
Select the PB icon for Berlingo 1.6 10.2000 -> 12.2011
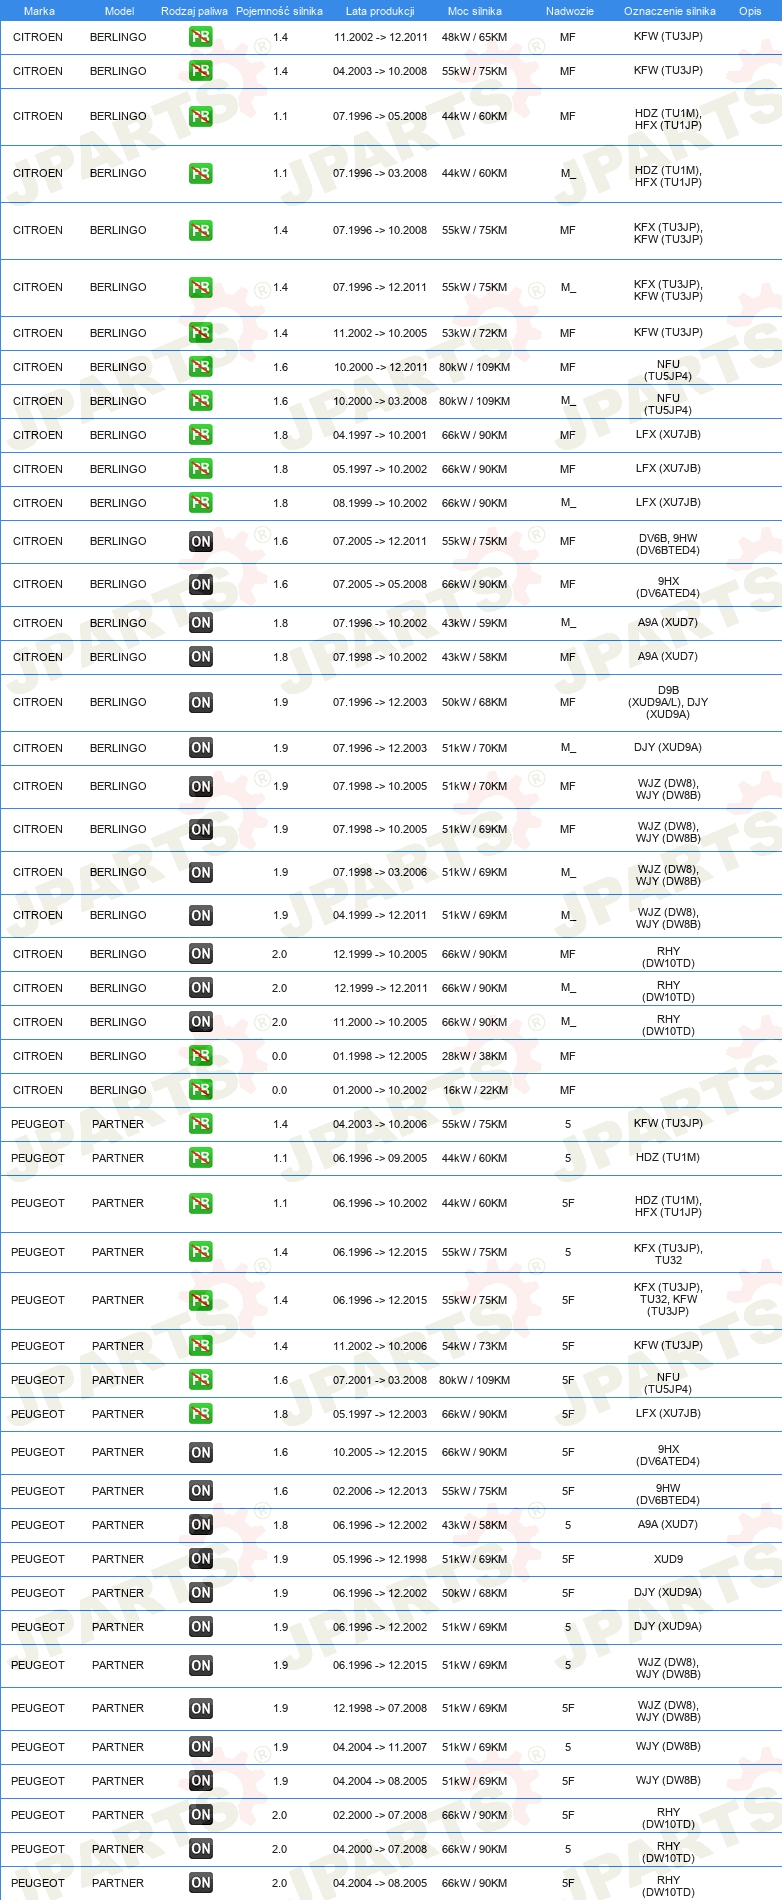tap(201, 367)
